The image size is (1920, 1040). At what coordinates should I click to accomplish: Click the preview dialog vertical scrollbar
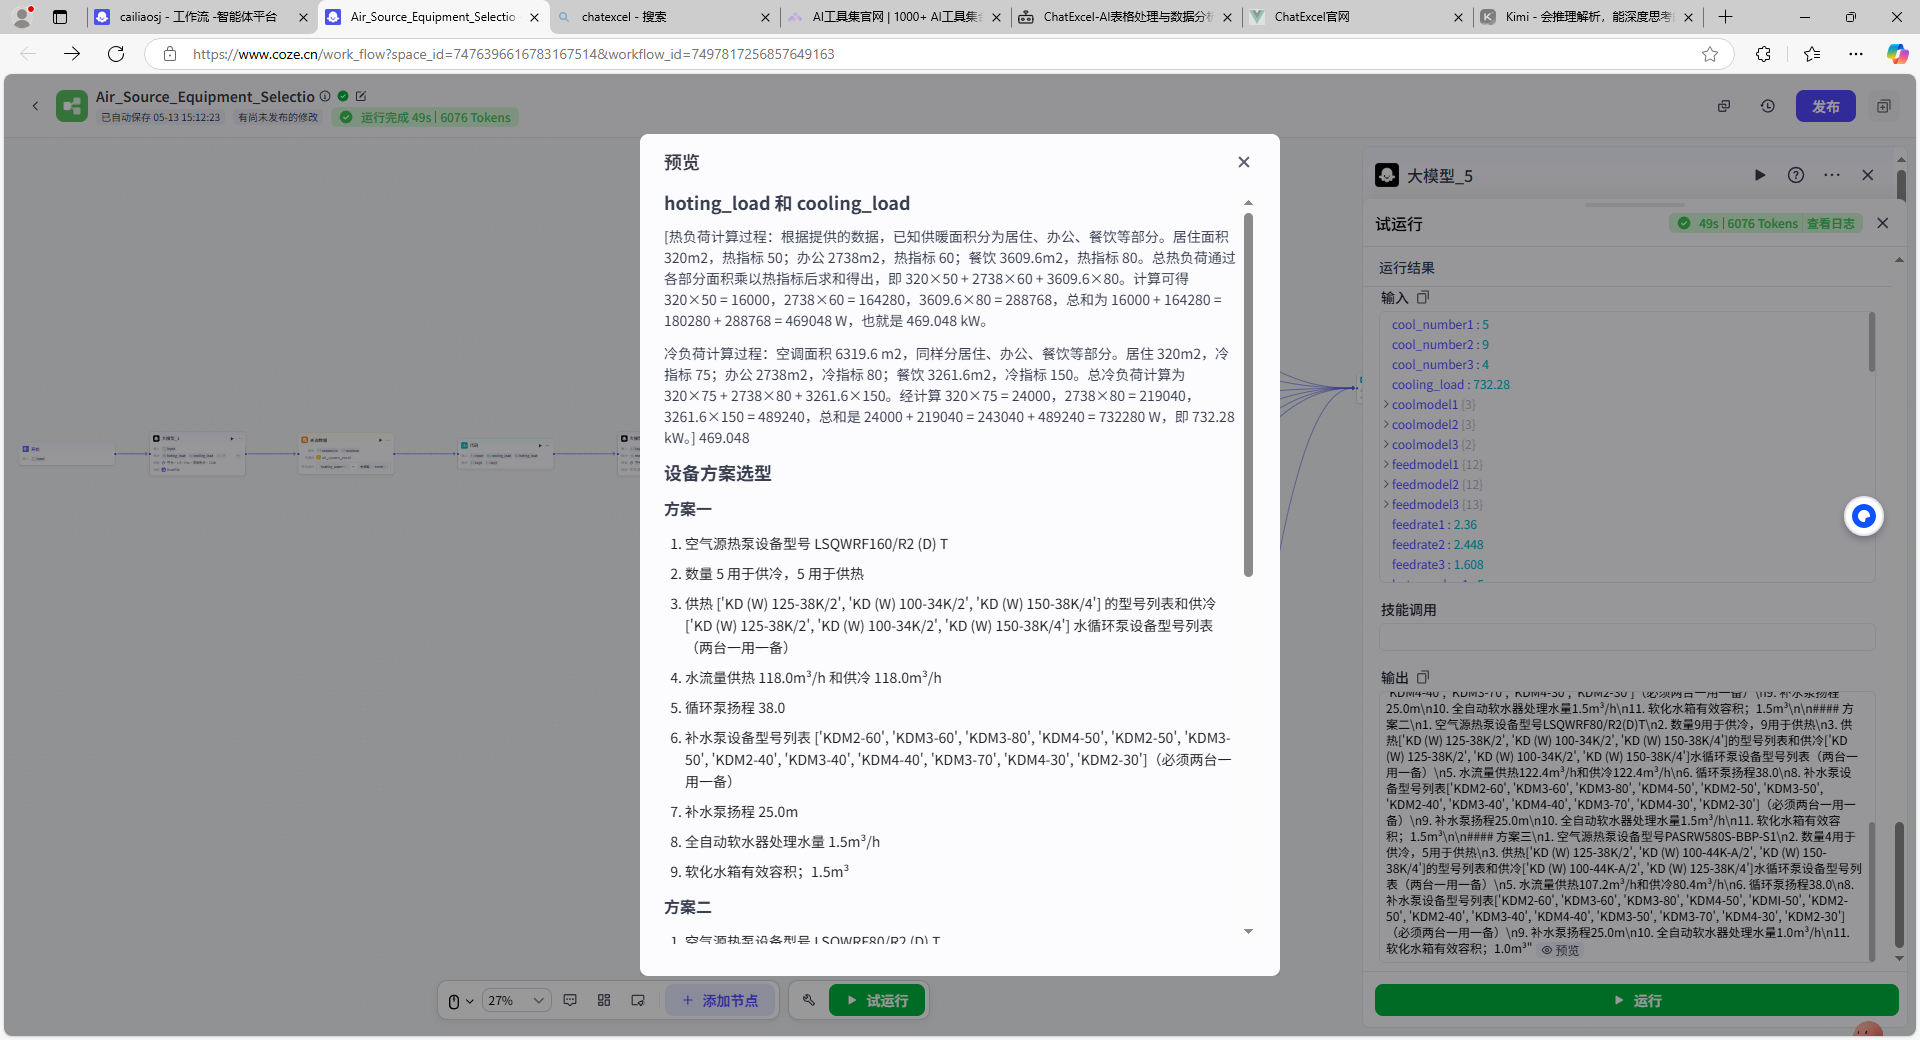[1248, 395]
